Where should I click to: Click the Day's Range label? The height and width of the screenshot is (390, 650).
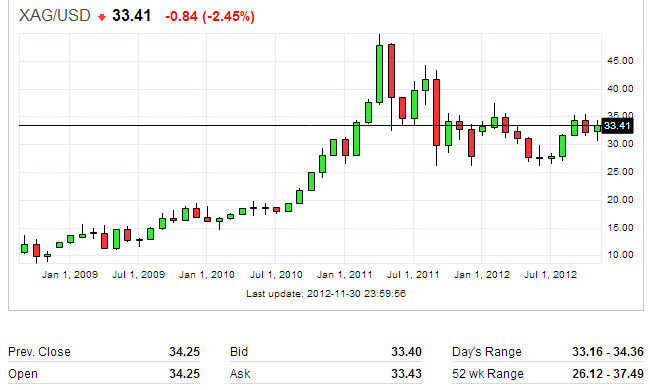click(x=487, y=352)
